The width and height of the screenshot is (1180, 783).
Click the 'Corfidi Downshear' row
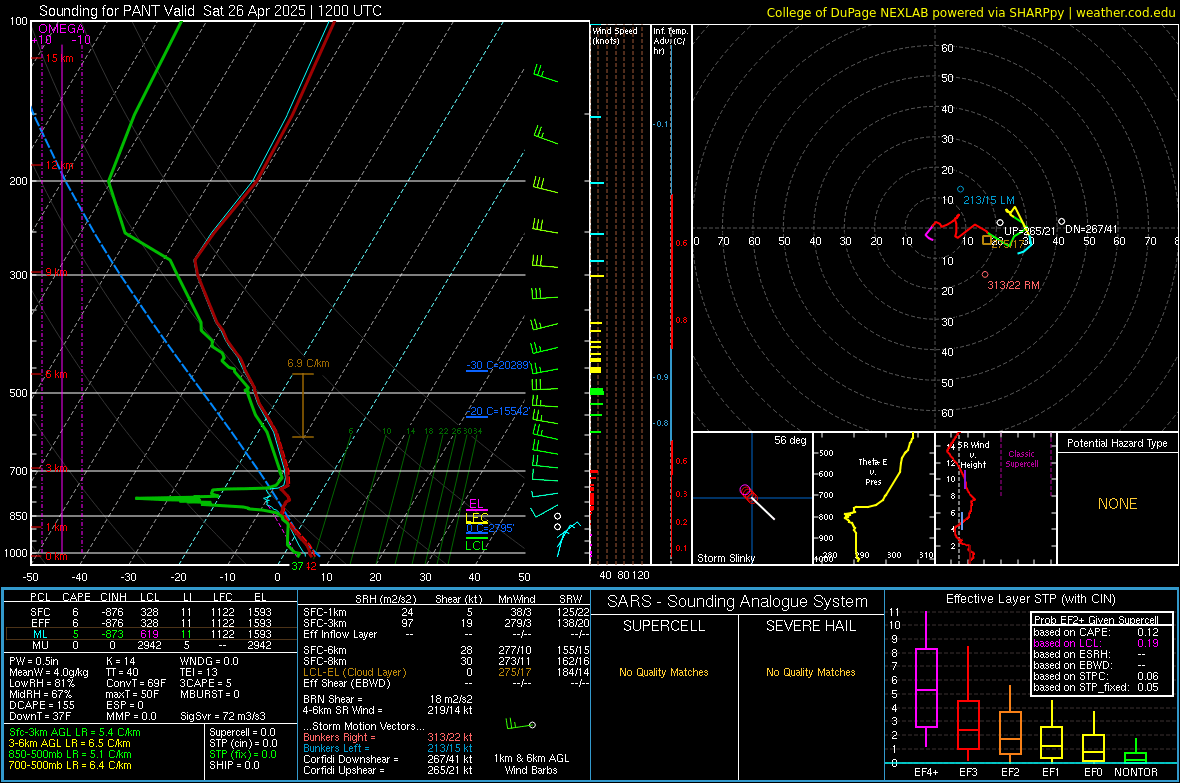click(x=388, y=759)
